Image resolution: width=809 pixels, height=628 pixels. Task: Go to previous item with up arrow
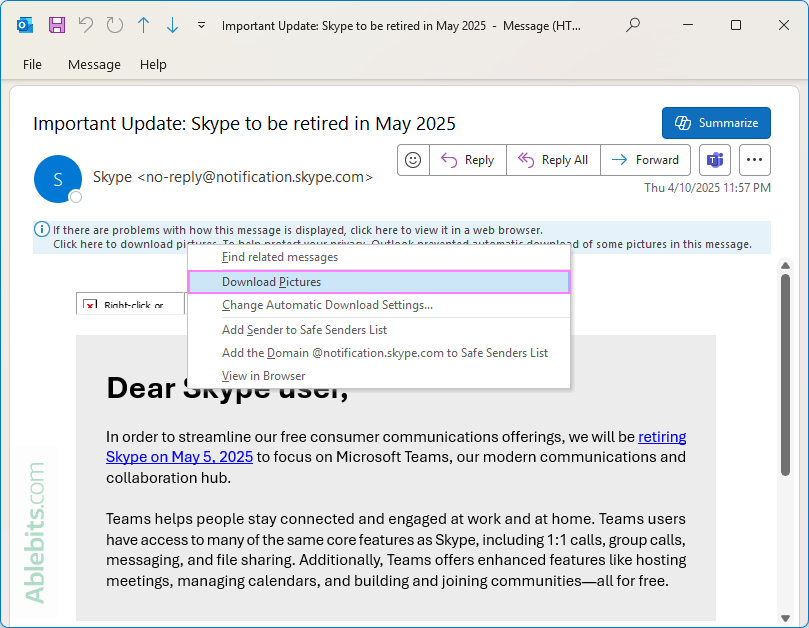(x=143, y=25)
